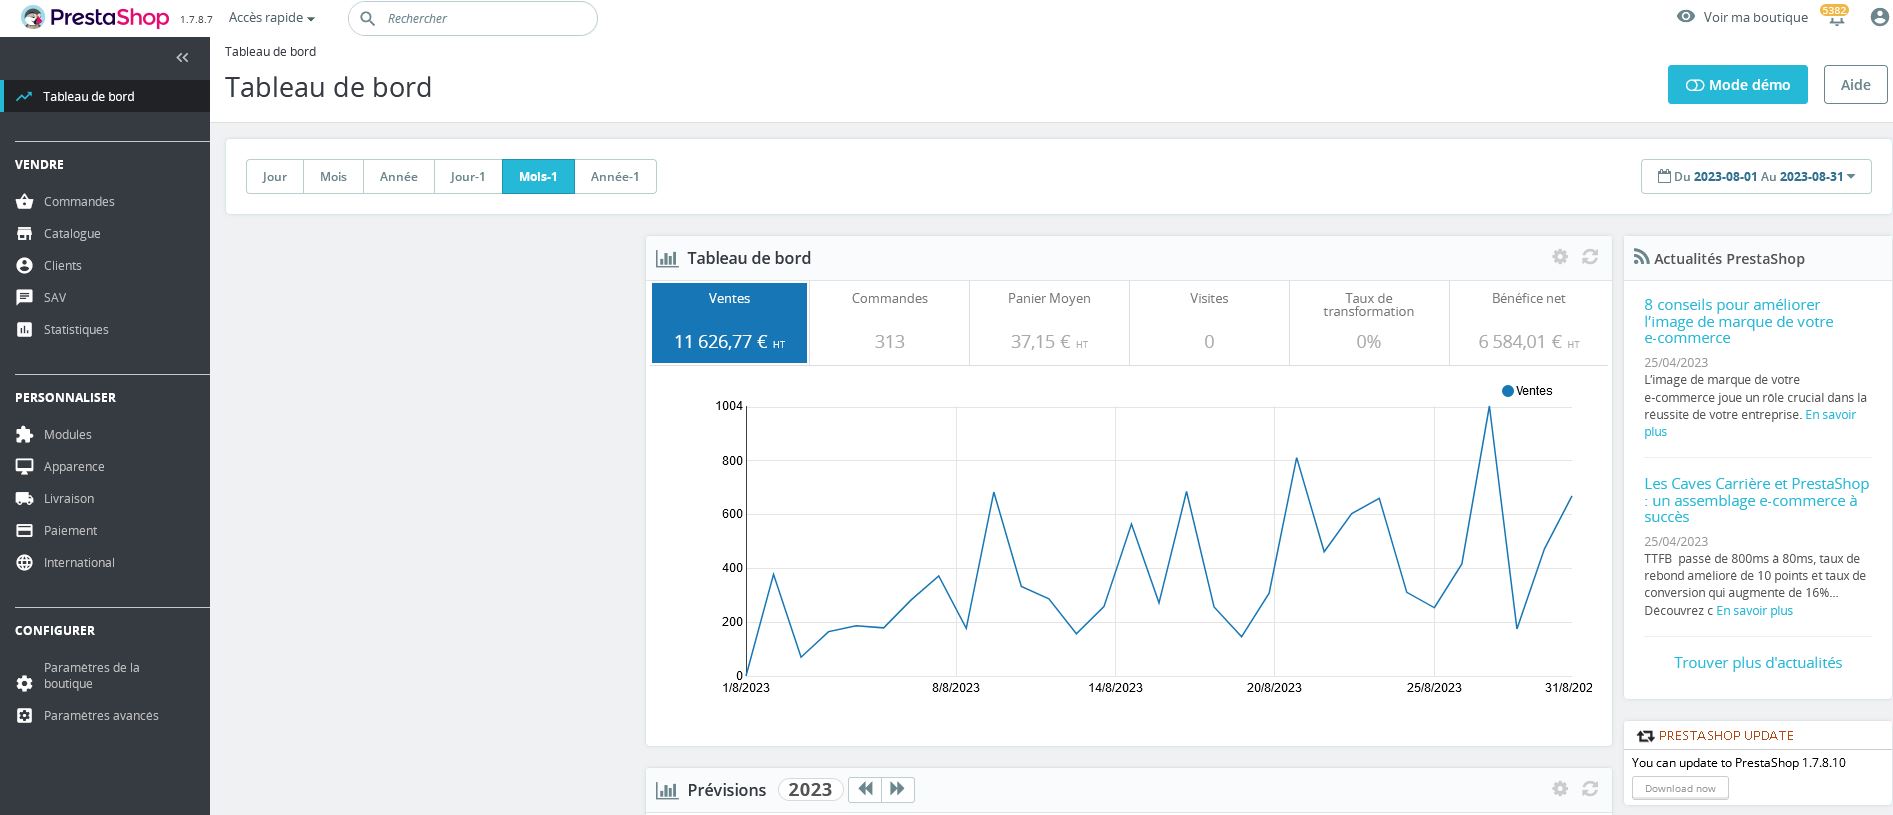Click the Paramètres avancés icon
Image resolution: width=1893 pixels, height=815 pixels.
[x=25, y=716]
